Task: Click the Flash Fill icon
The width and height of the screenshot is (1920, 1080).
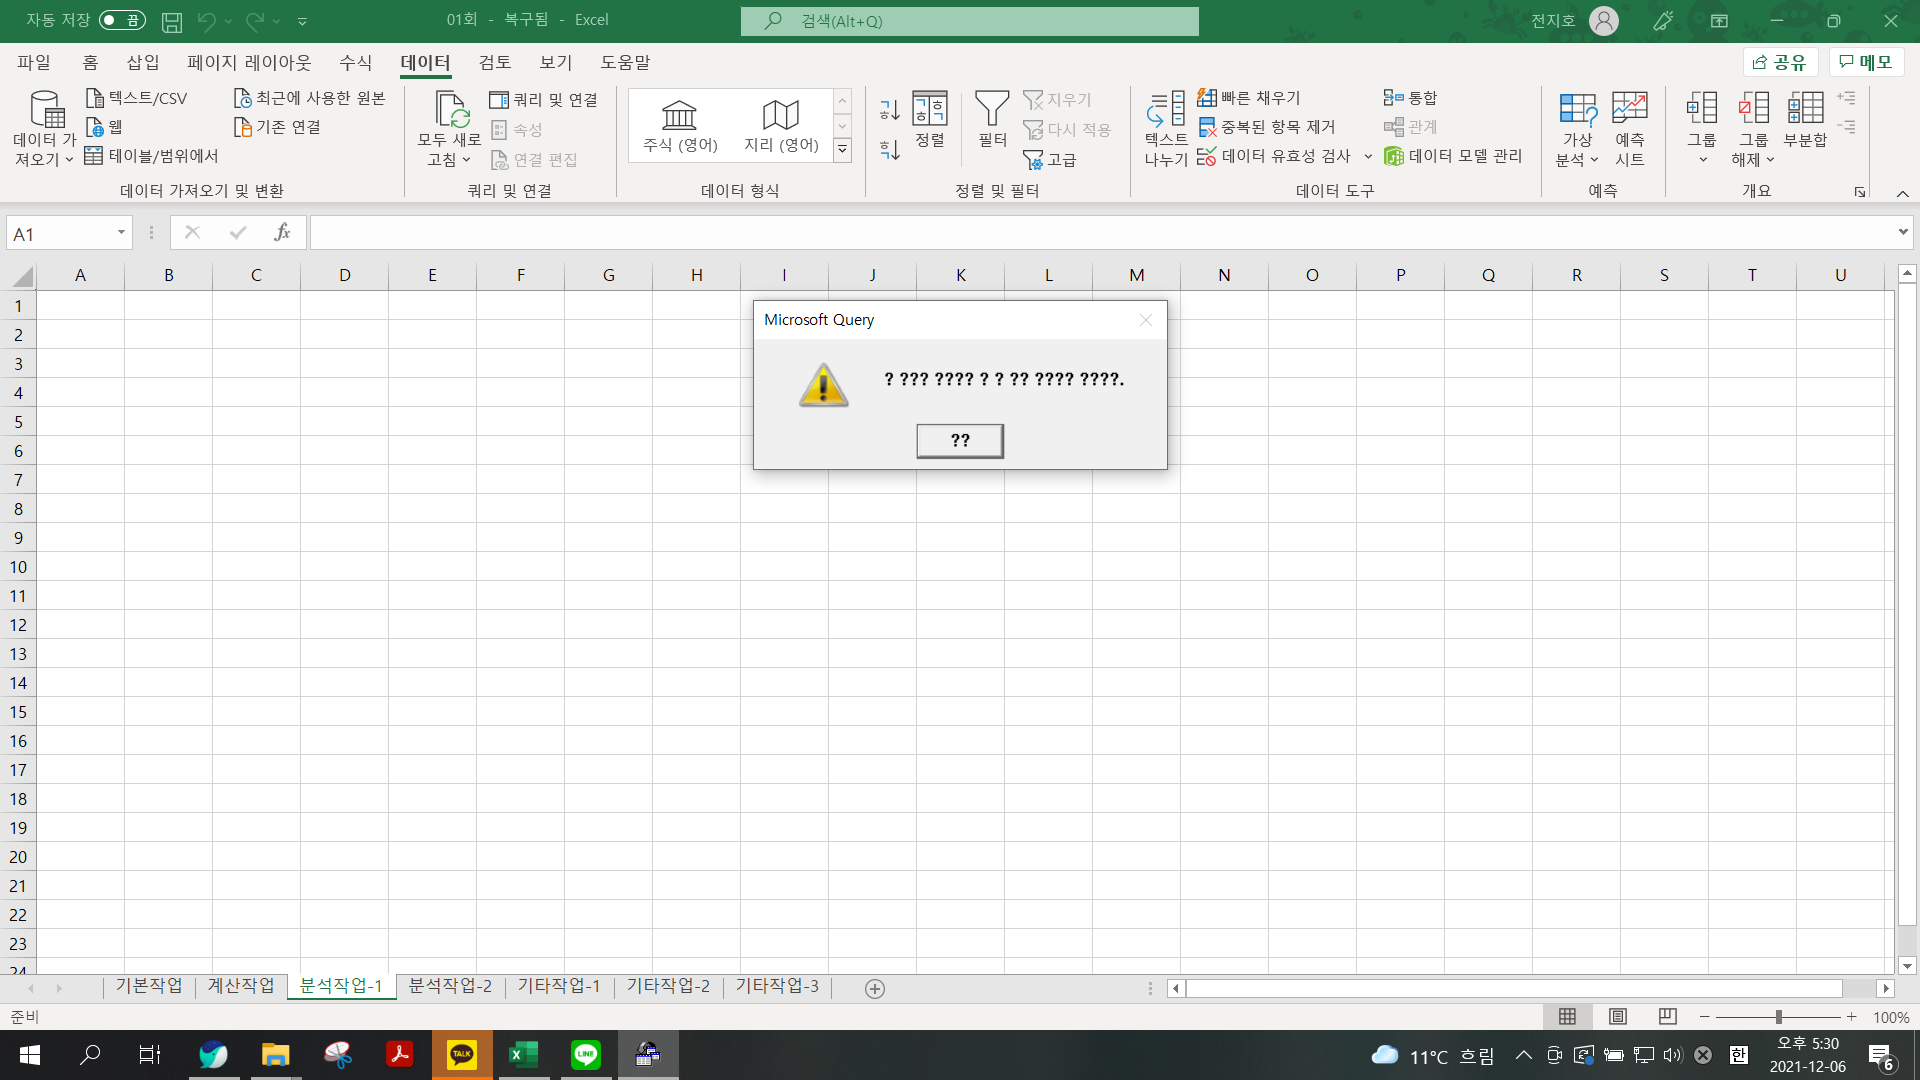Action: pyautogui.click(x=1207, y=98)
